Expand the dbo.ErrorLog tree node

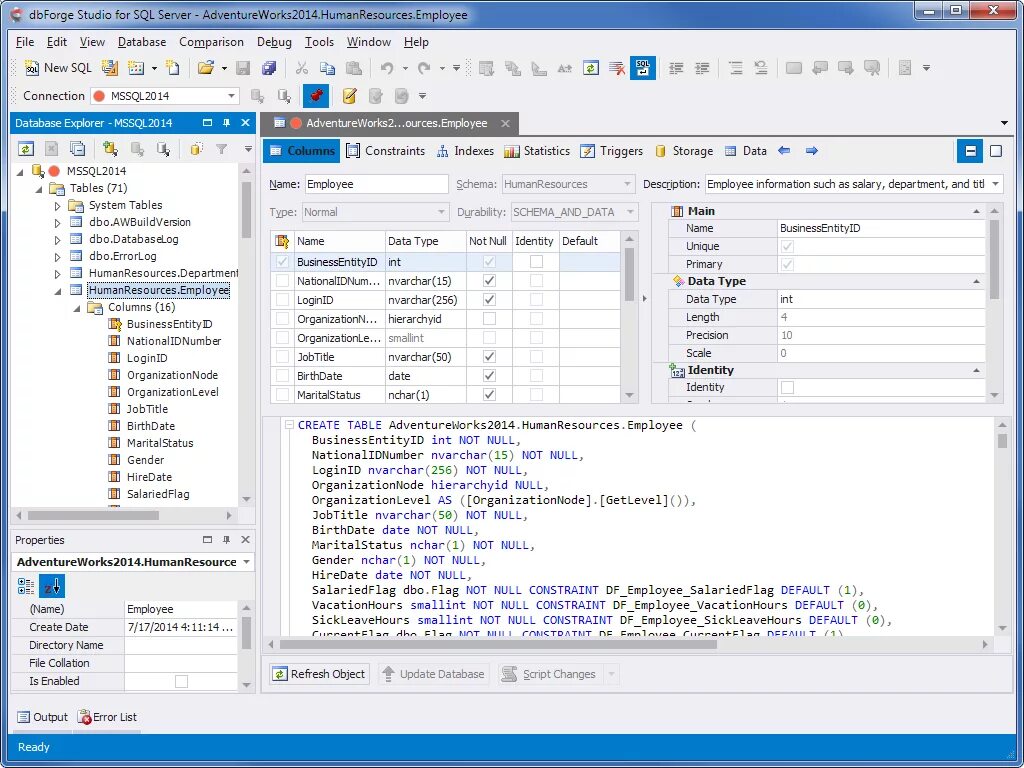[x=57, y=256]
